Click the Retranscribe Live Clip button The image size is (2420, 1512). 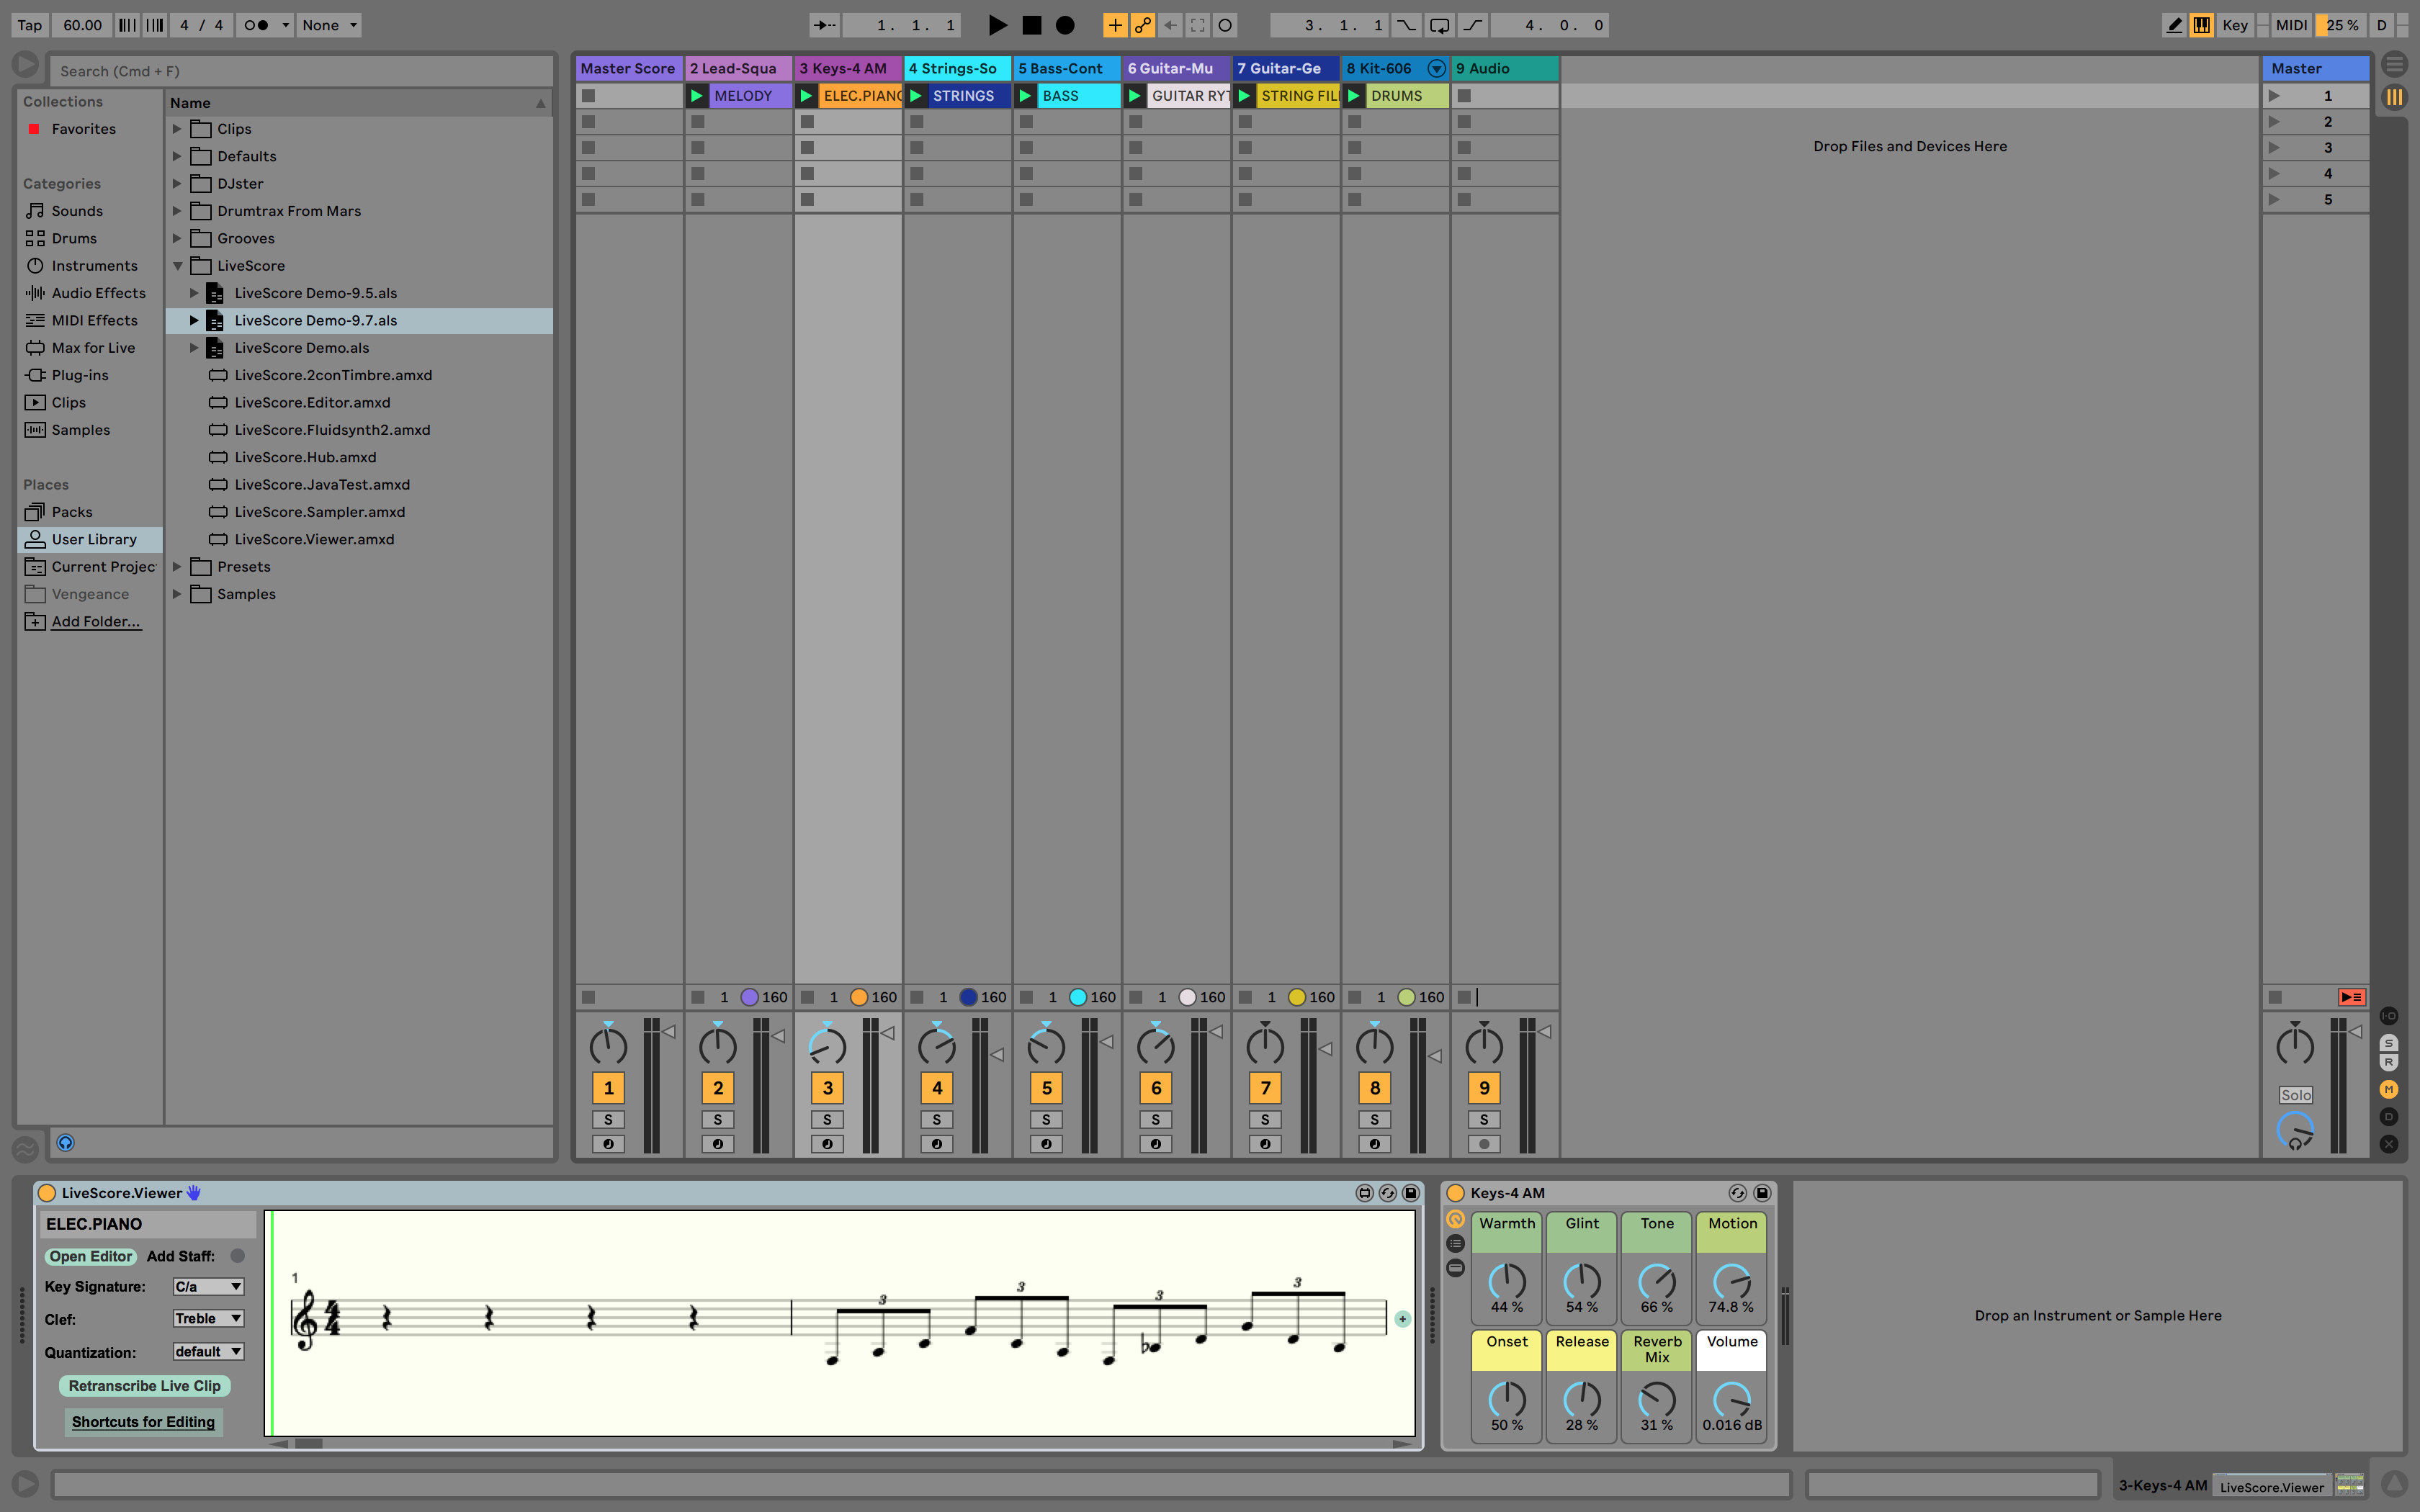(x=144, y=1386)
